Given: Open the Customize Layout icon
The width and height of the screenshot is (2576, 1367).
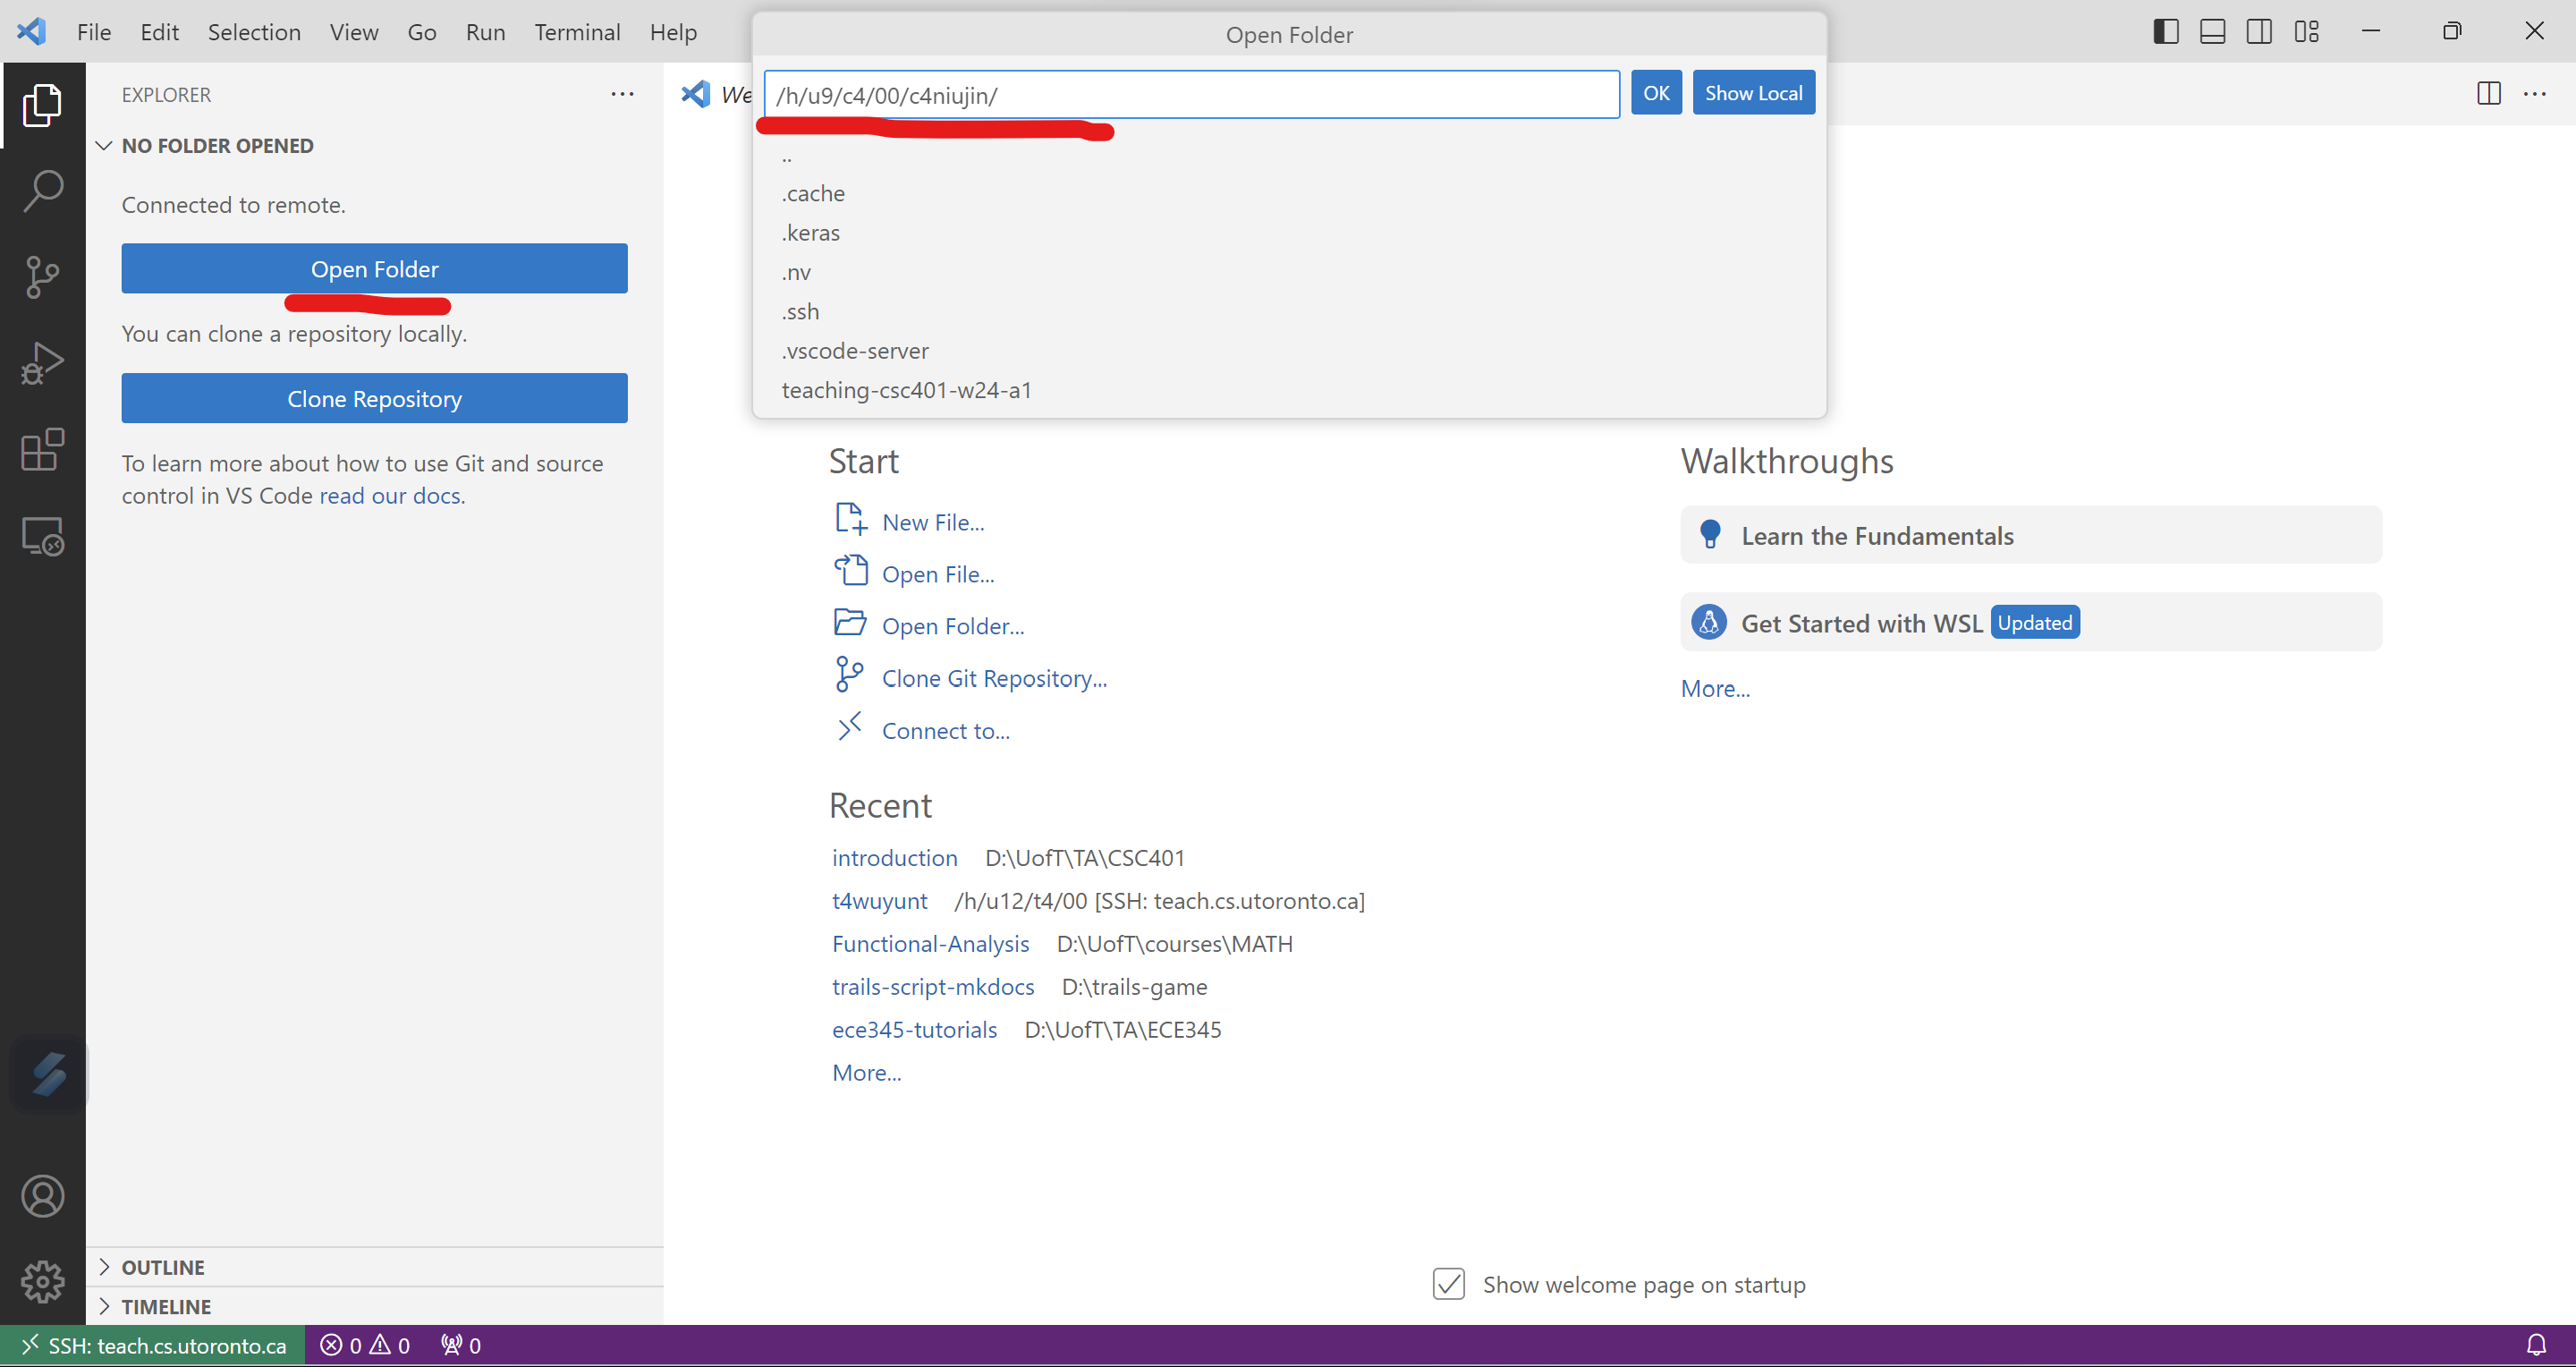Looking at the screenshot, I should click(2307, 31).
